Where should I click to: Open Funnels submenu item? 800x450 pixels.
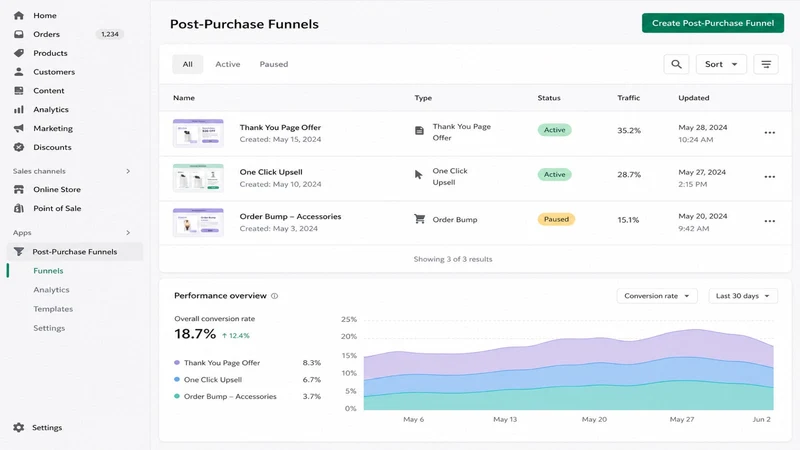(x=48, y=271)
